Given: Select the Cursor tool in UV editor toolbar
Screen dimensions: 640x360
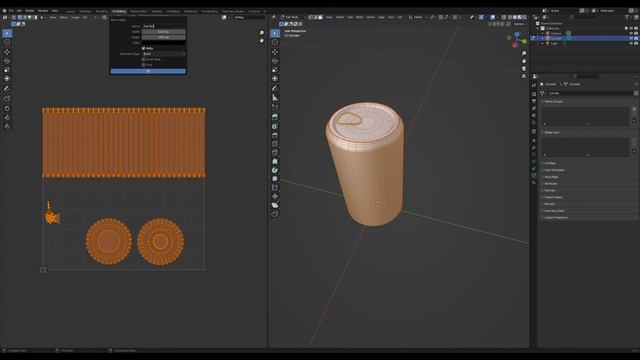Looking at the screenshot, I should [x=7, y=42].
